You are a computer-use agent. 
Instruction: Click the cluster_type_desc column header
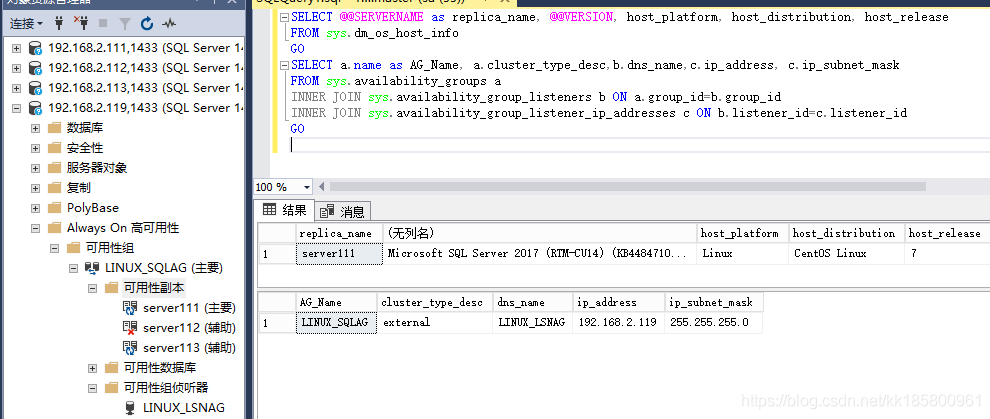tap(434, 303)
